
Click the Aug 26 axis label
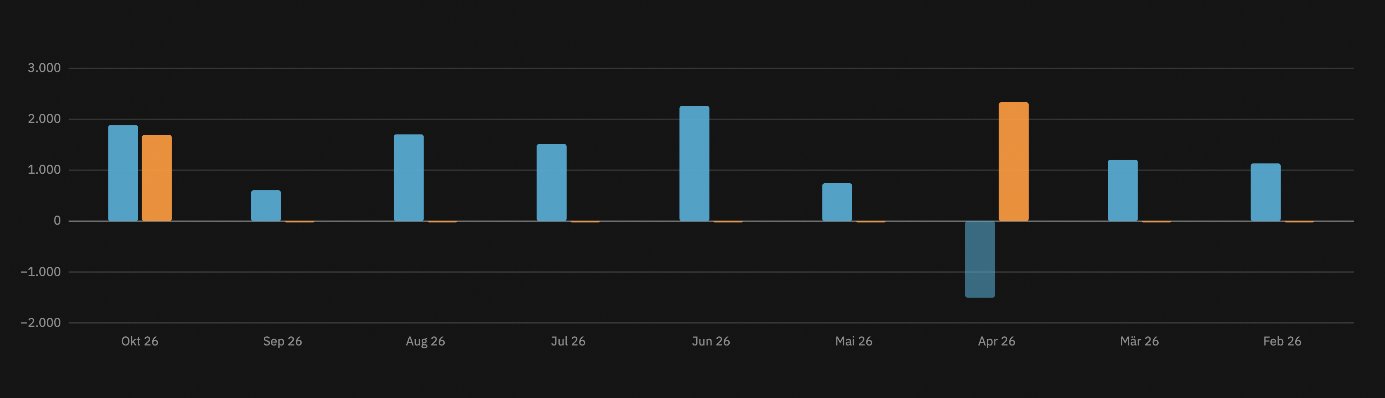pos(426,341)
